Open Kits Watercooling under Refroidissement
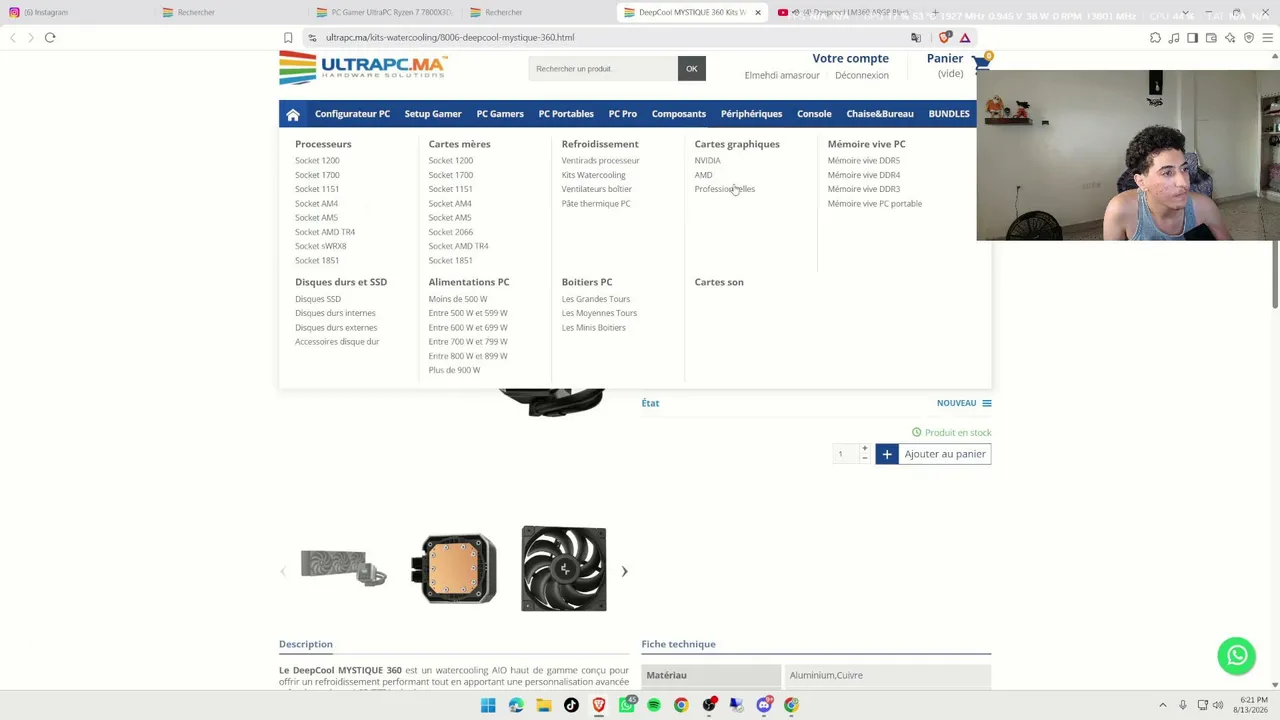1280x720 pixels. [x=593, y=175]
